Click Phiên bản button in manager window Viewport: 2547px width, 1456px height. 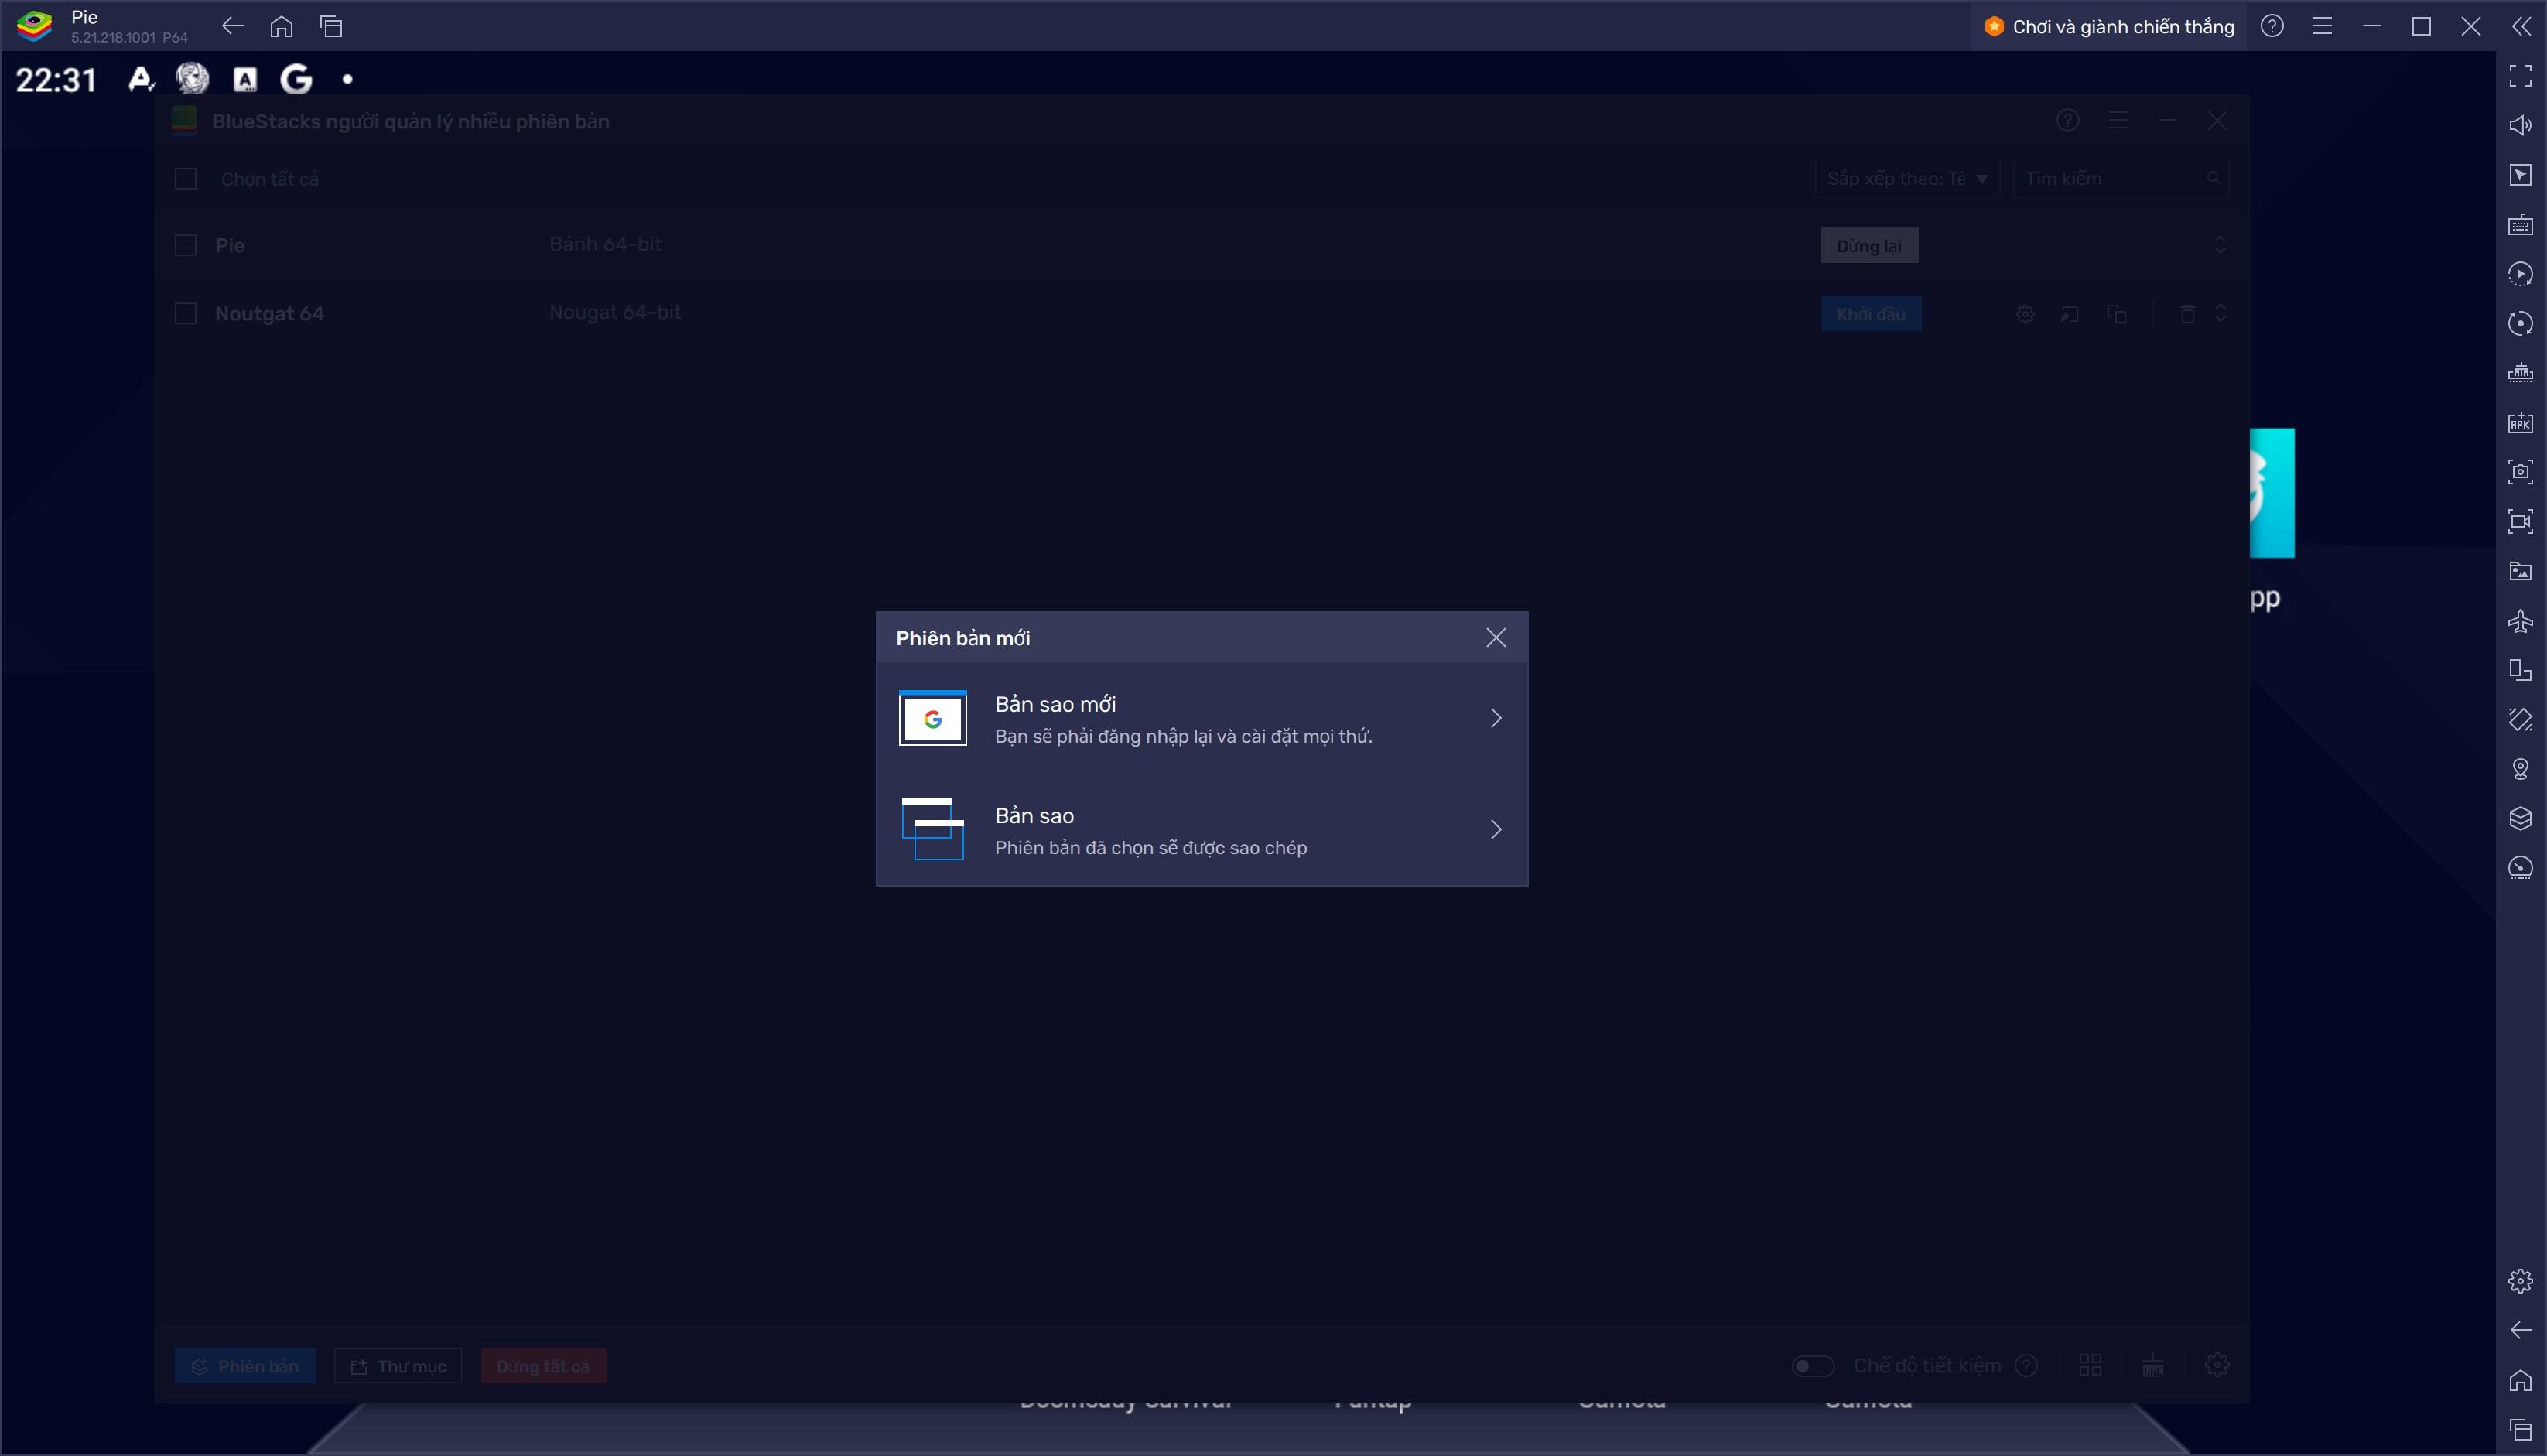point(245,1366)
